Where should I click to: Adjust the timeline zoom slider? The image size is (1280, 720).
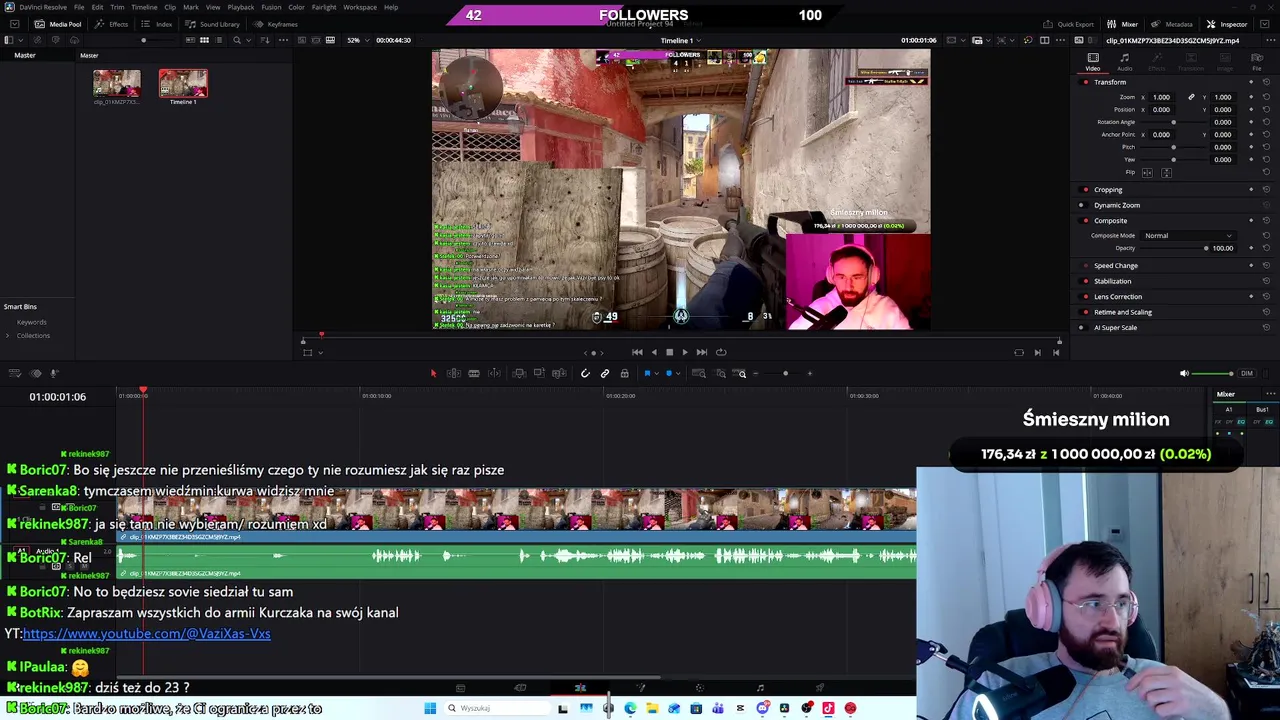coord(785,374)
